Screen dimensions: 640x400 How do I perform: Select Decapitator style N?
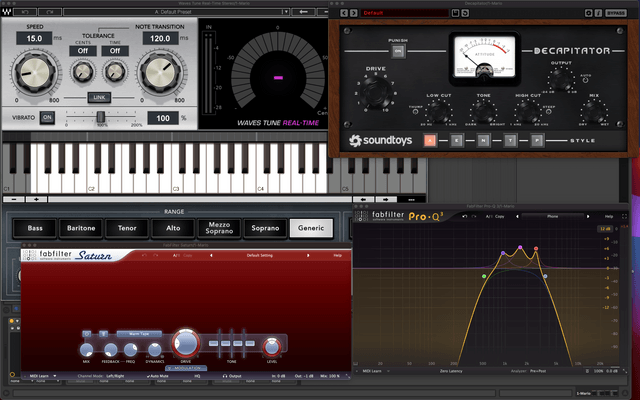(x=482, y=141)
